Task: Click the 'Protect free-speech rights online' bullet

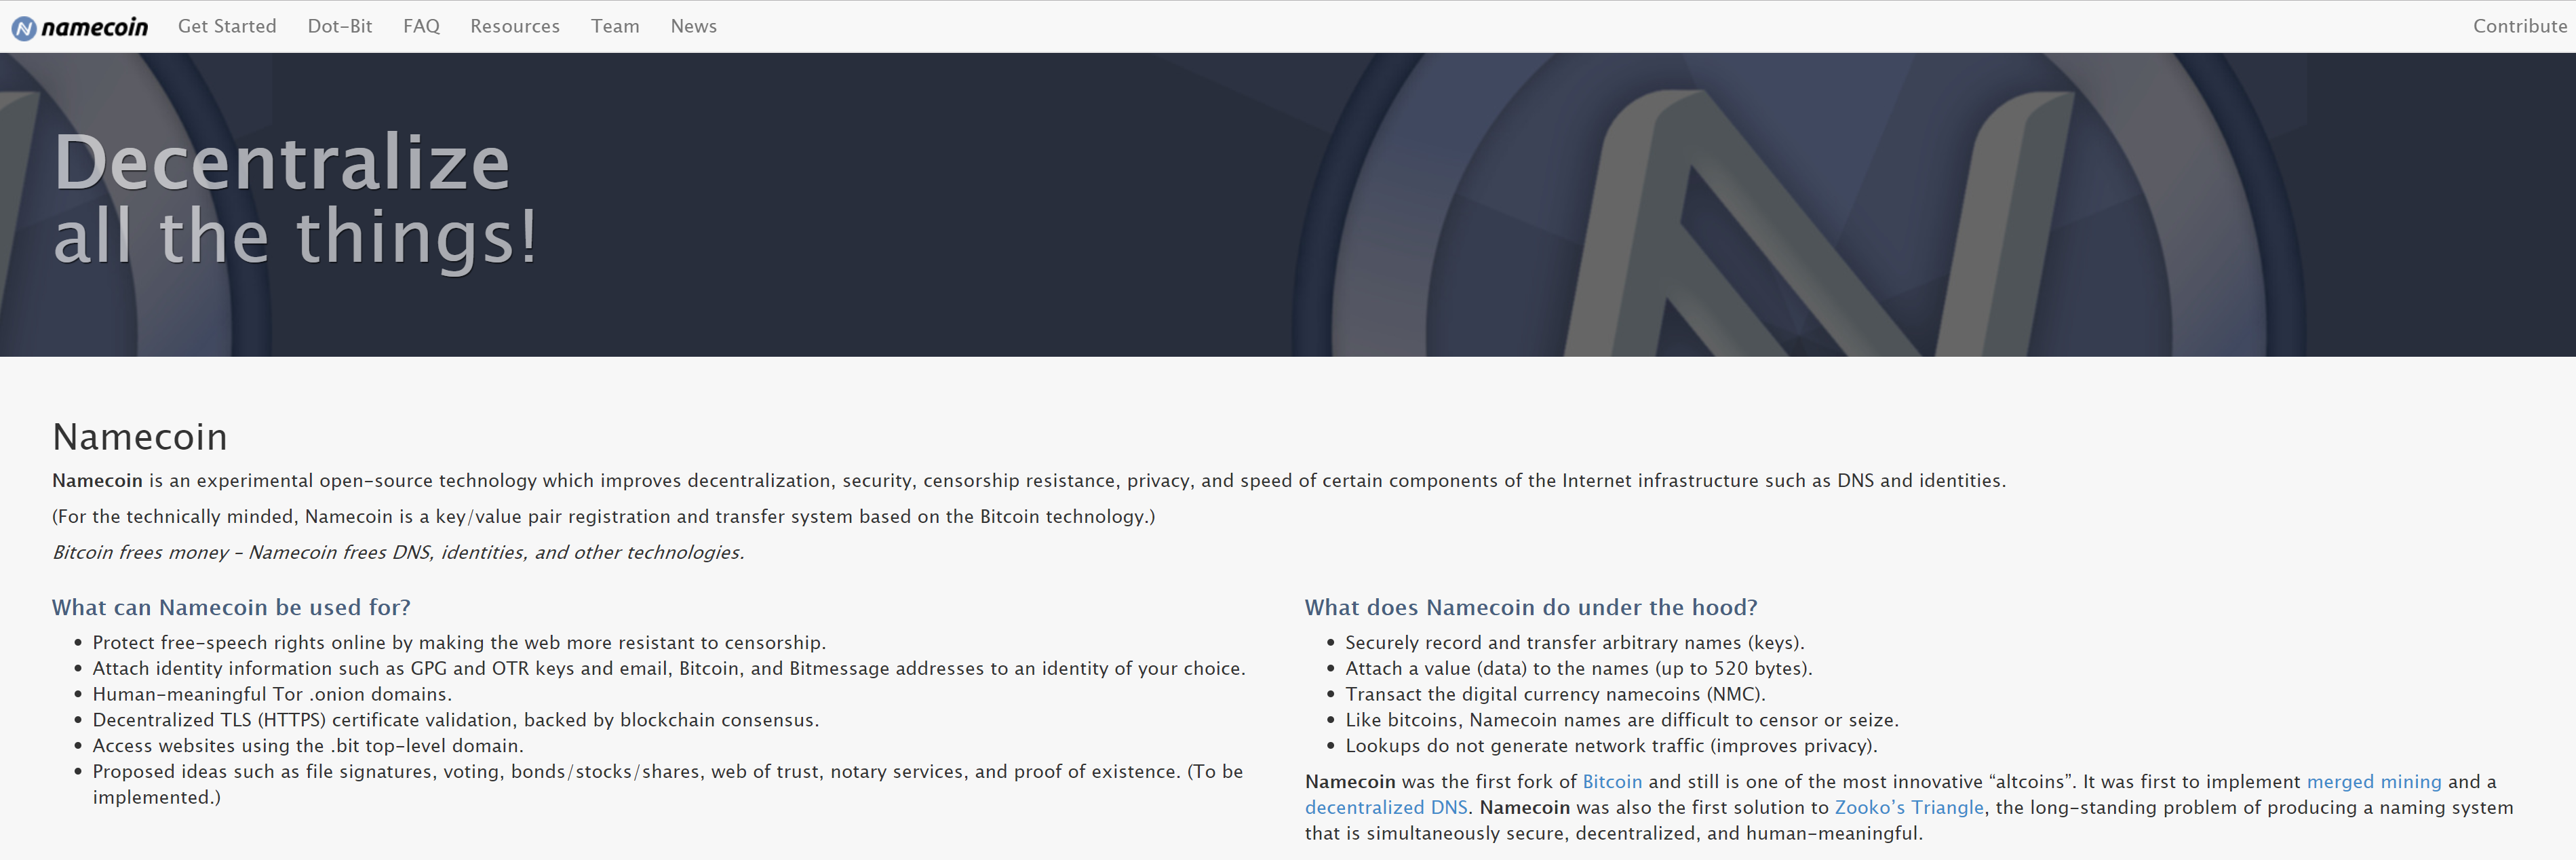Action: [x=459, y=642]
